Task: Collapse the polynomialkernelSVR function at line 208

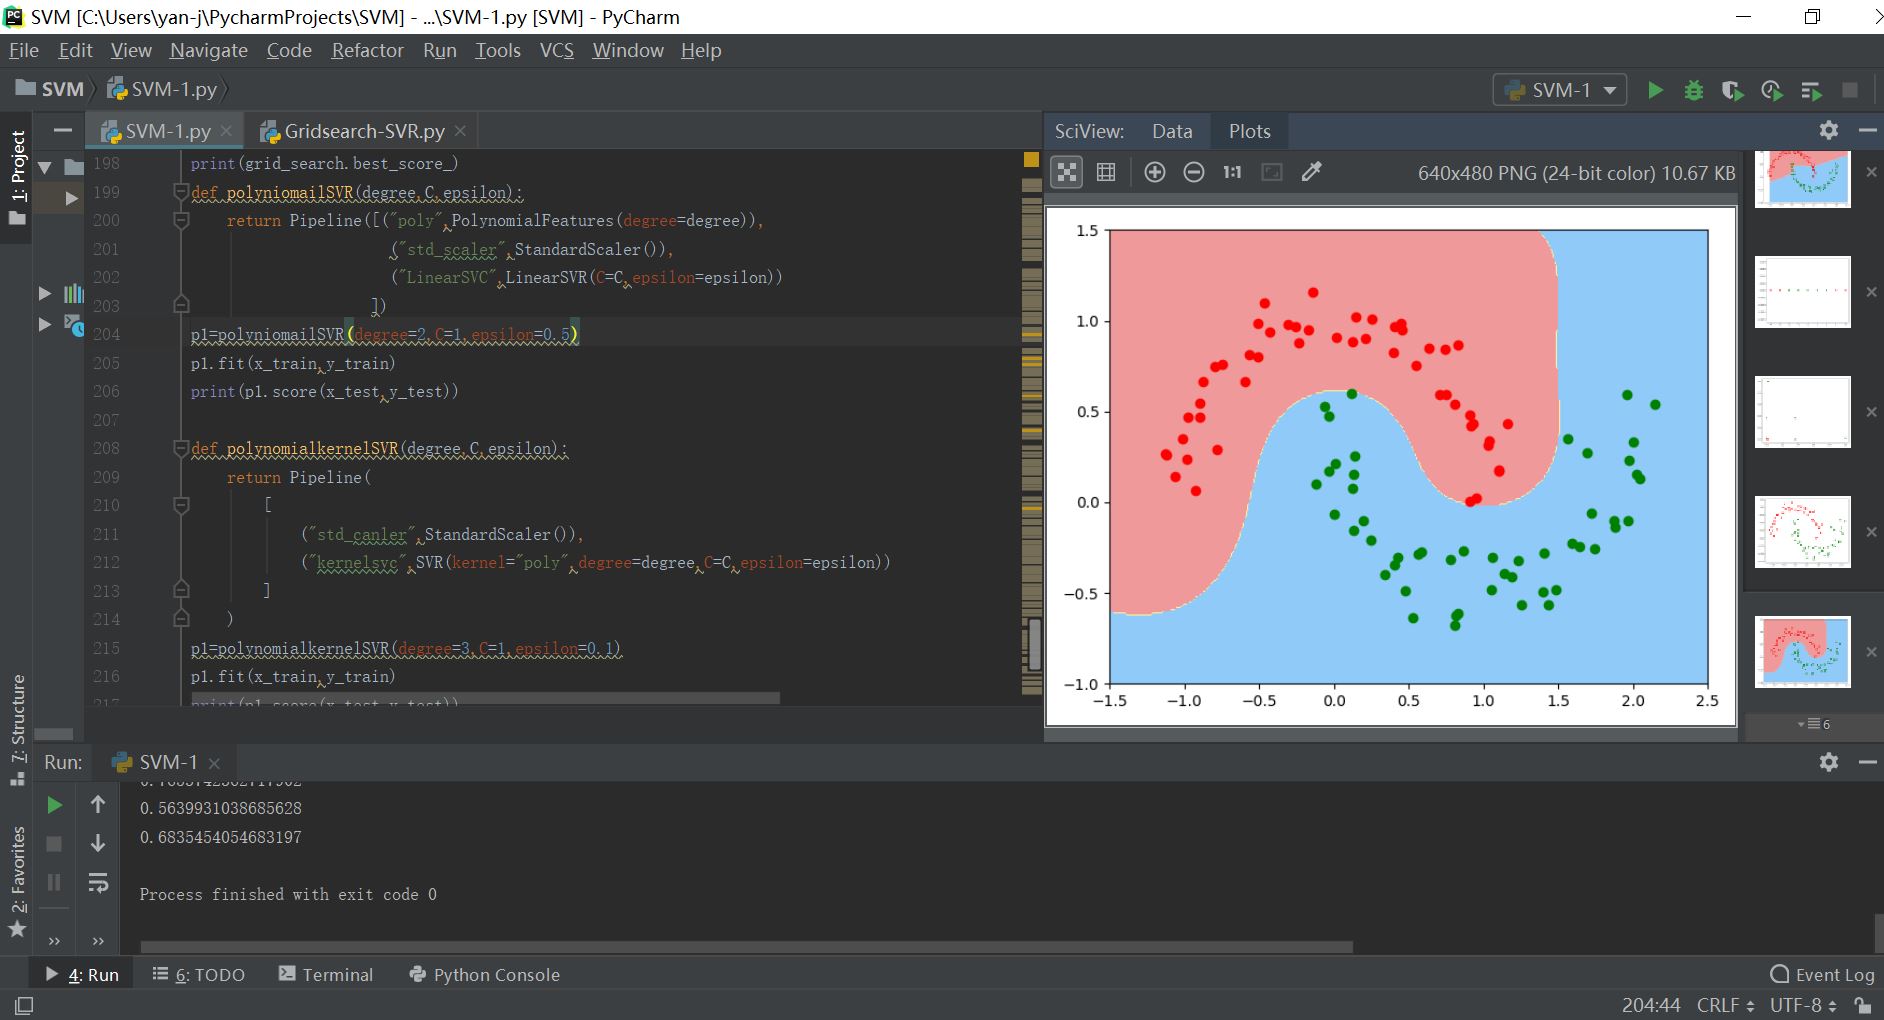Action: (x=181, y=448)
